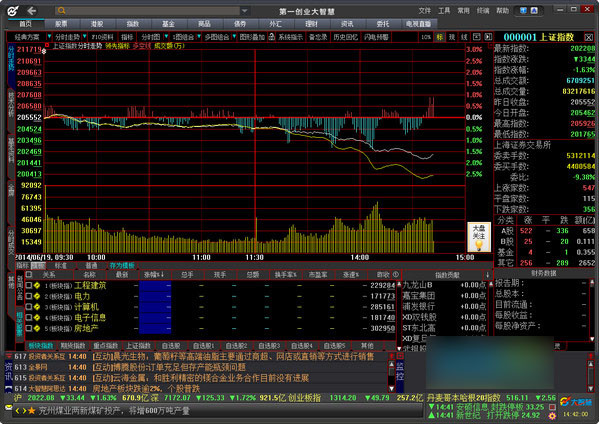This screenshot has width=599, height=424.
Task: Tick the checkbox for 房地产 row
Action: (x=29, y=328)
